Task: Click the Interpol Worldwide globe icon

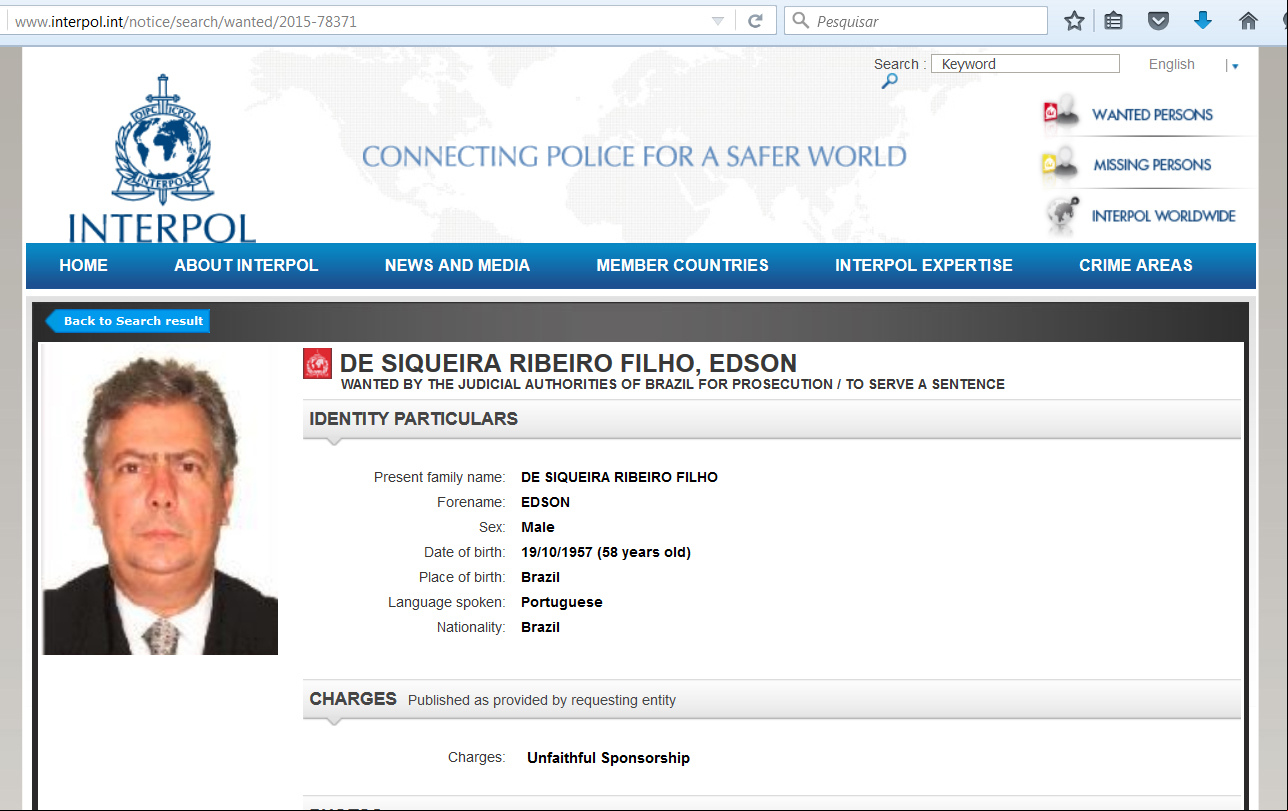Action: [1063, 215]
